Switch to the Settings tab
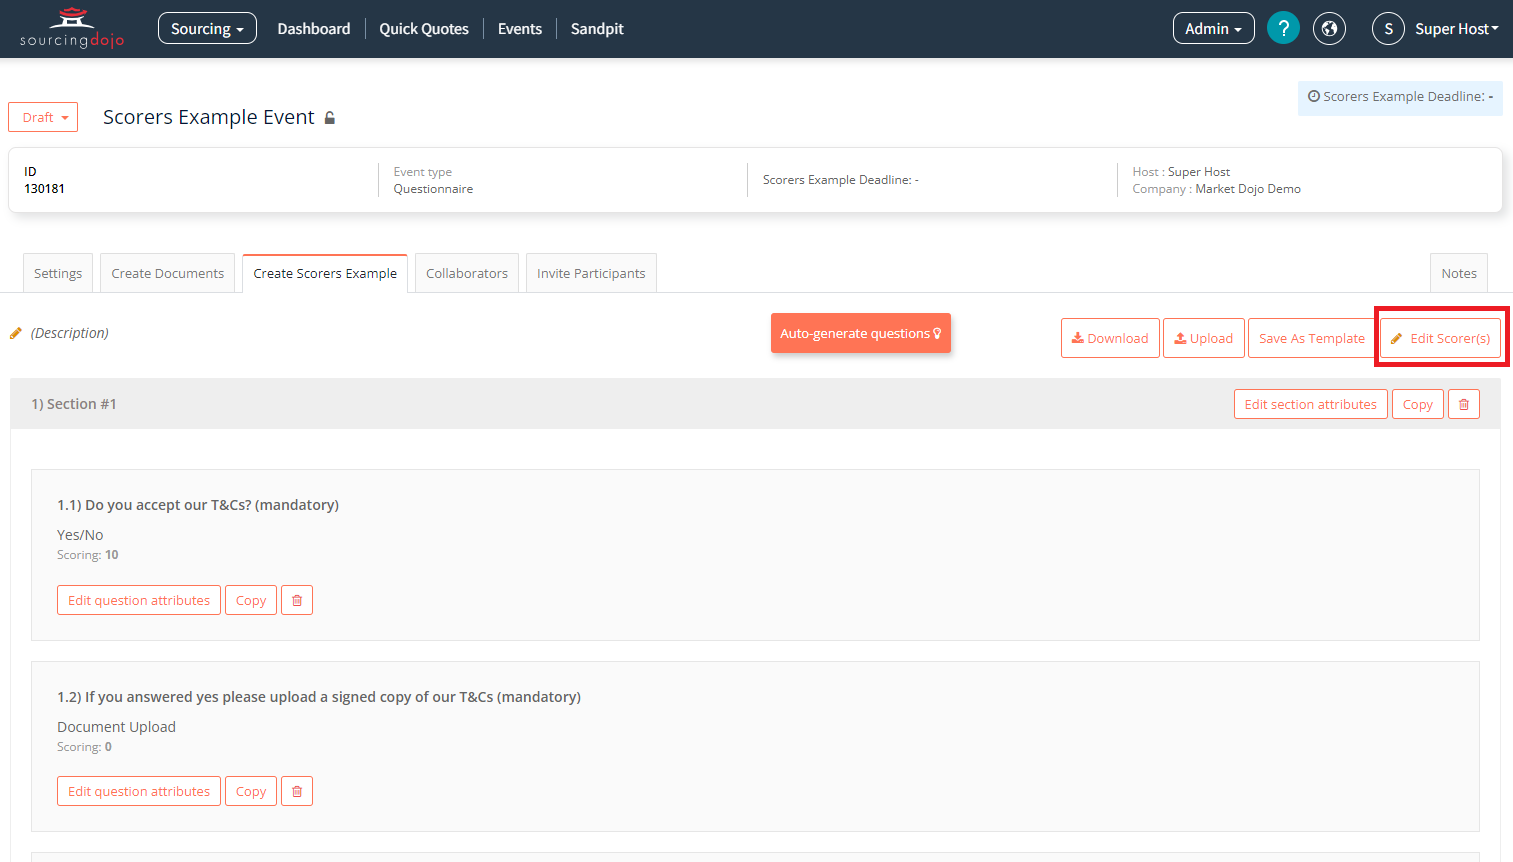Viewport: 1513px width, 862px height. [58, 273]
